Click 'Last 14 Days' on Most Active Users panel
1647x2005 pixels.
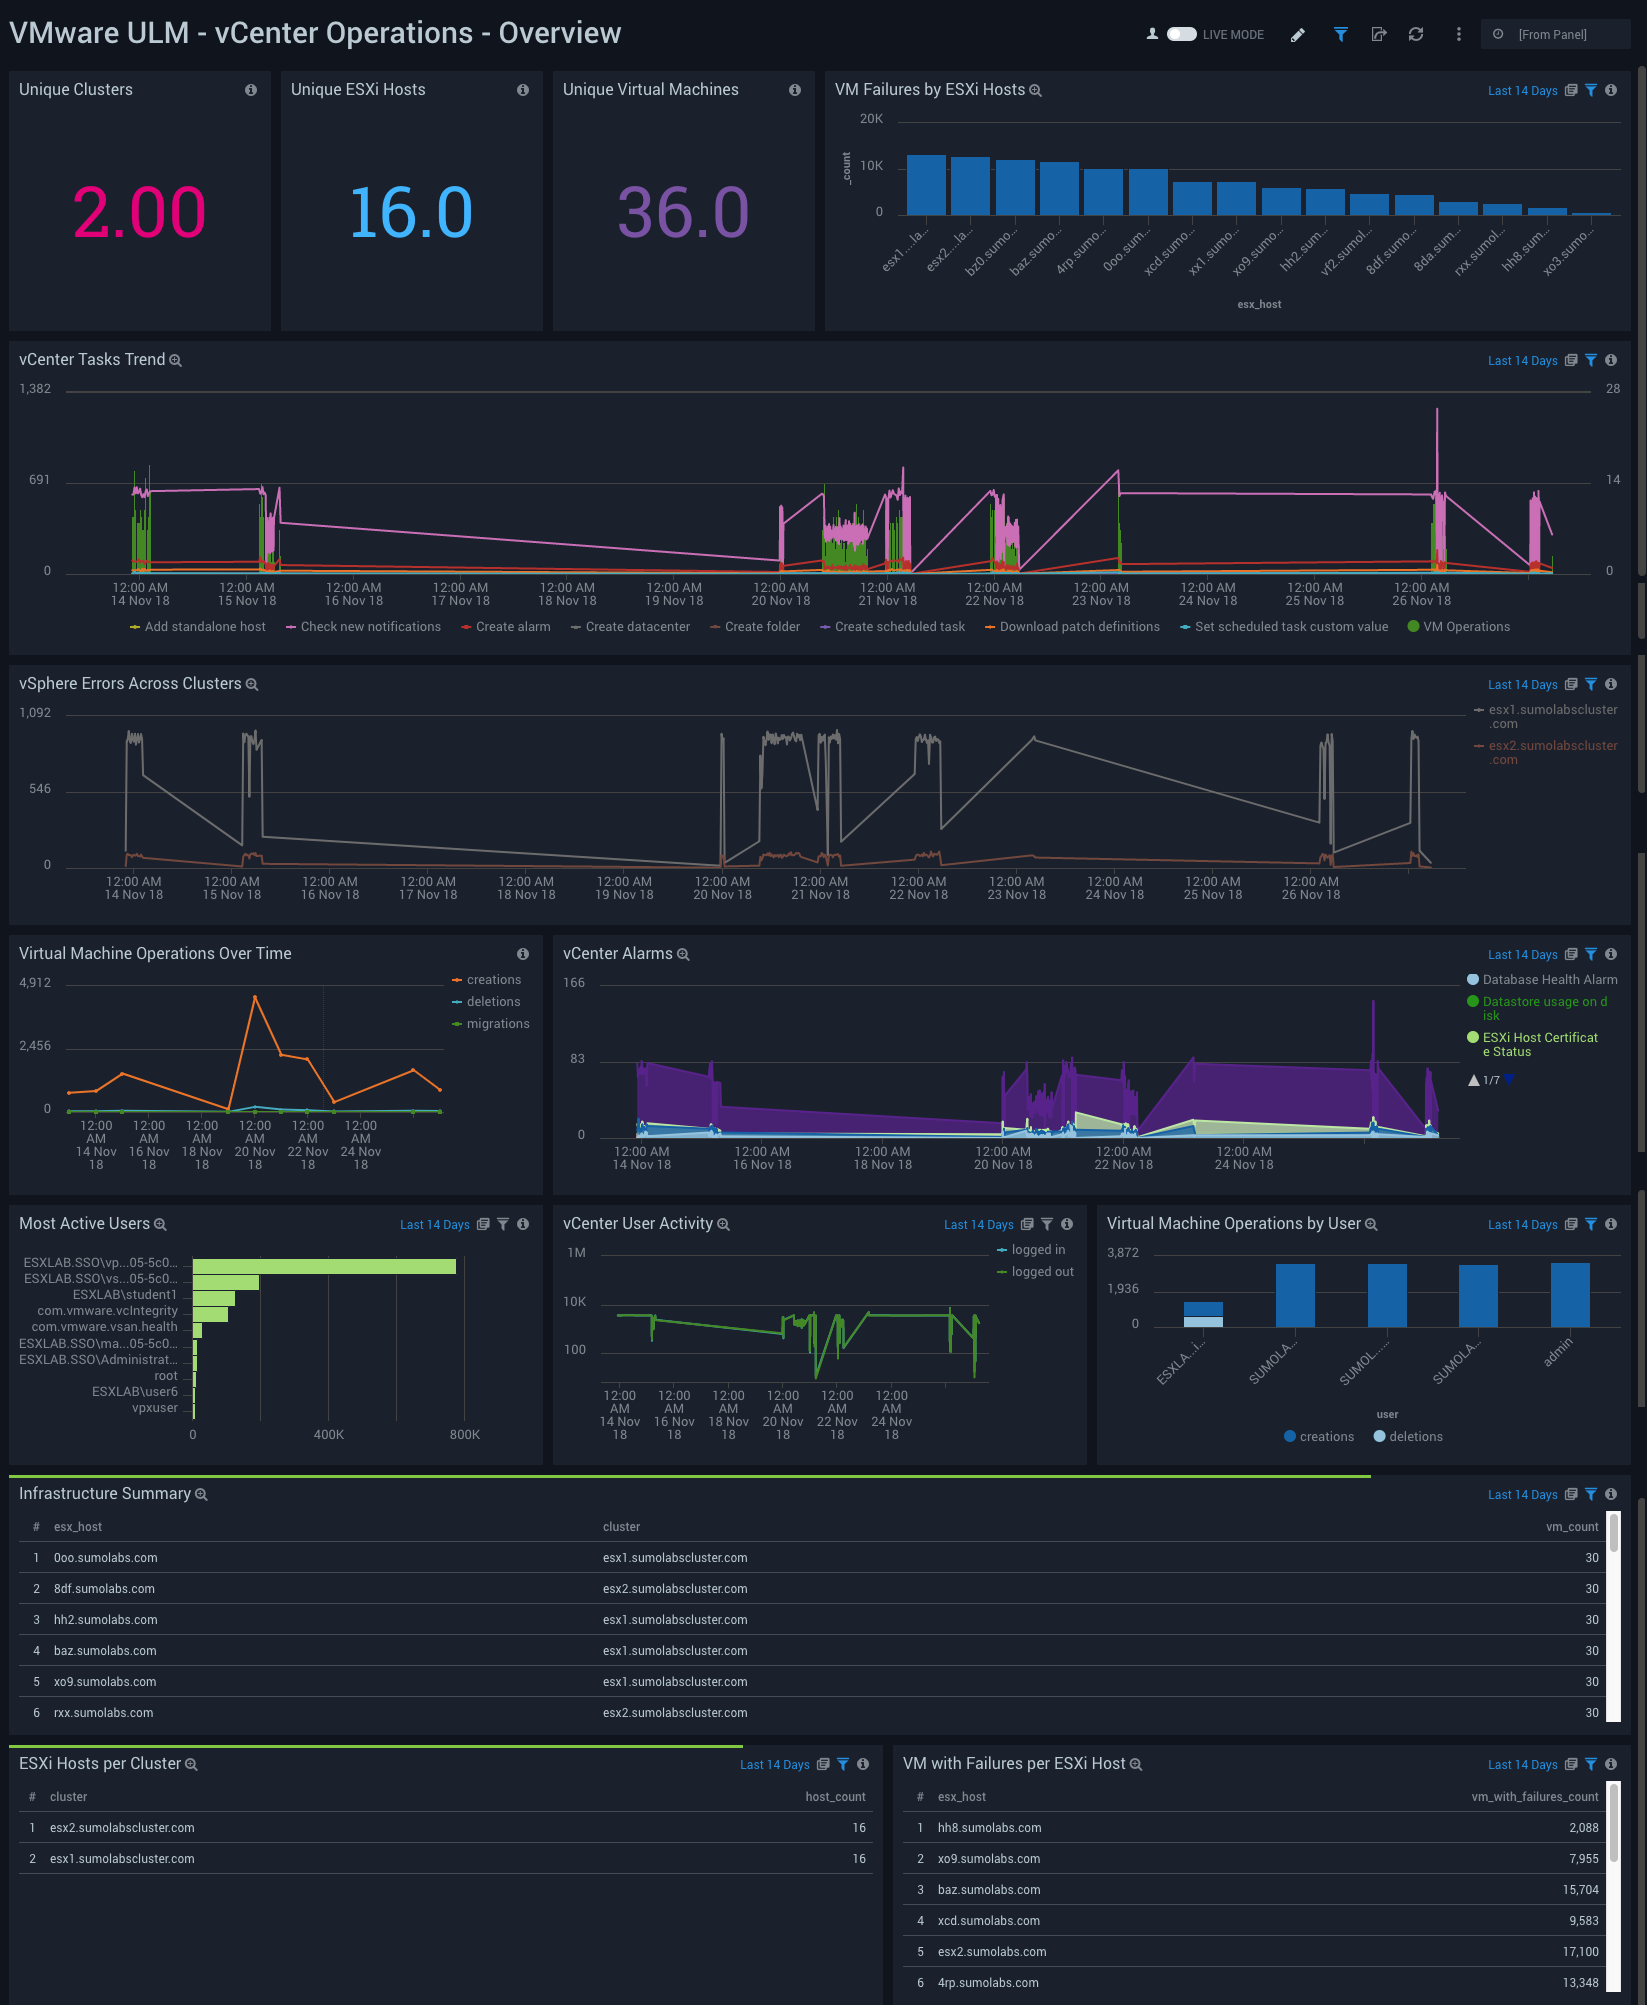(434, 1225)
